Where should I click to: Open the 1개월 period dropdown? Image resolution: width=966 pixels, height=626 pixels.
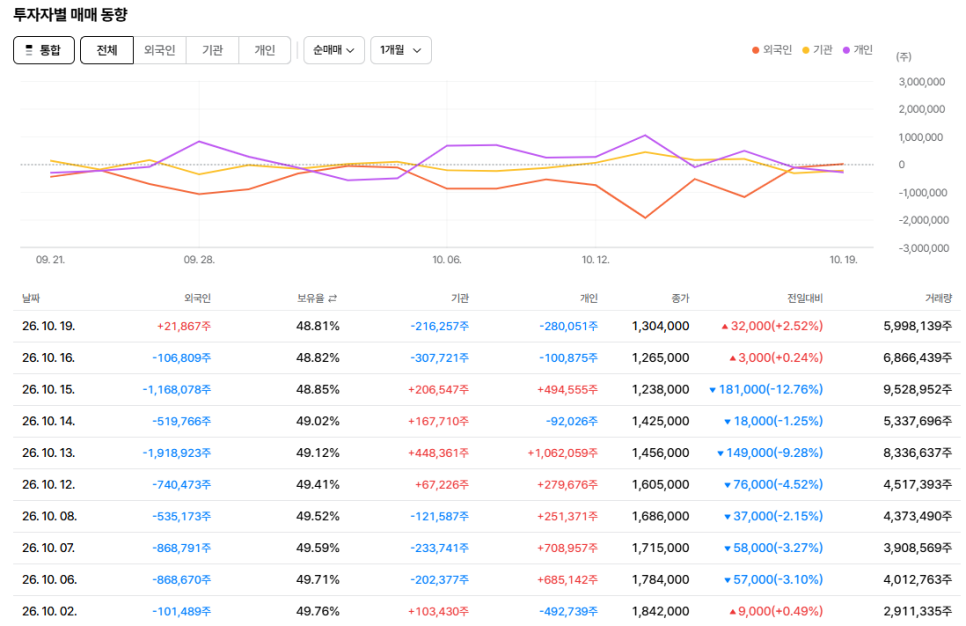[x=400, y=50]
